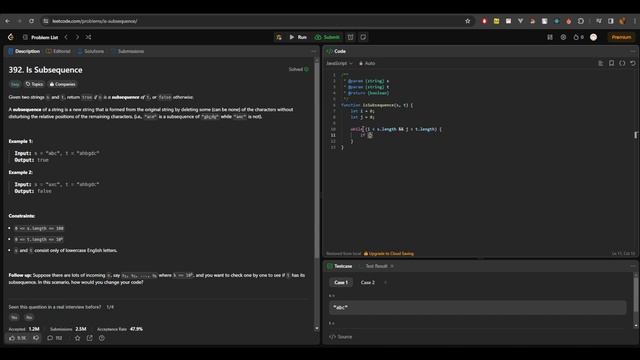640x360 pixels.
Task: Open the user avatar menu
Action: coord(593,37)
